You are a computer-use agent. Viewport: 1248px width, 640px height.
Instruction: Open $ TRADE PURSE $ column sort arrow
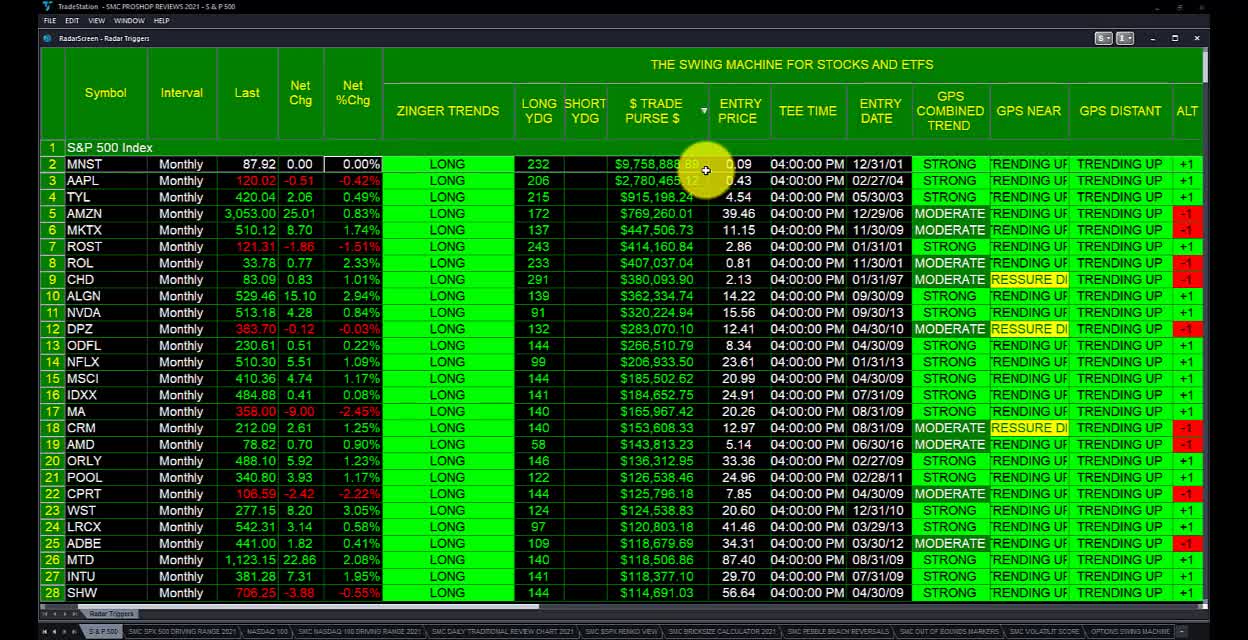(703, 111)
